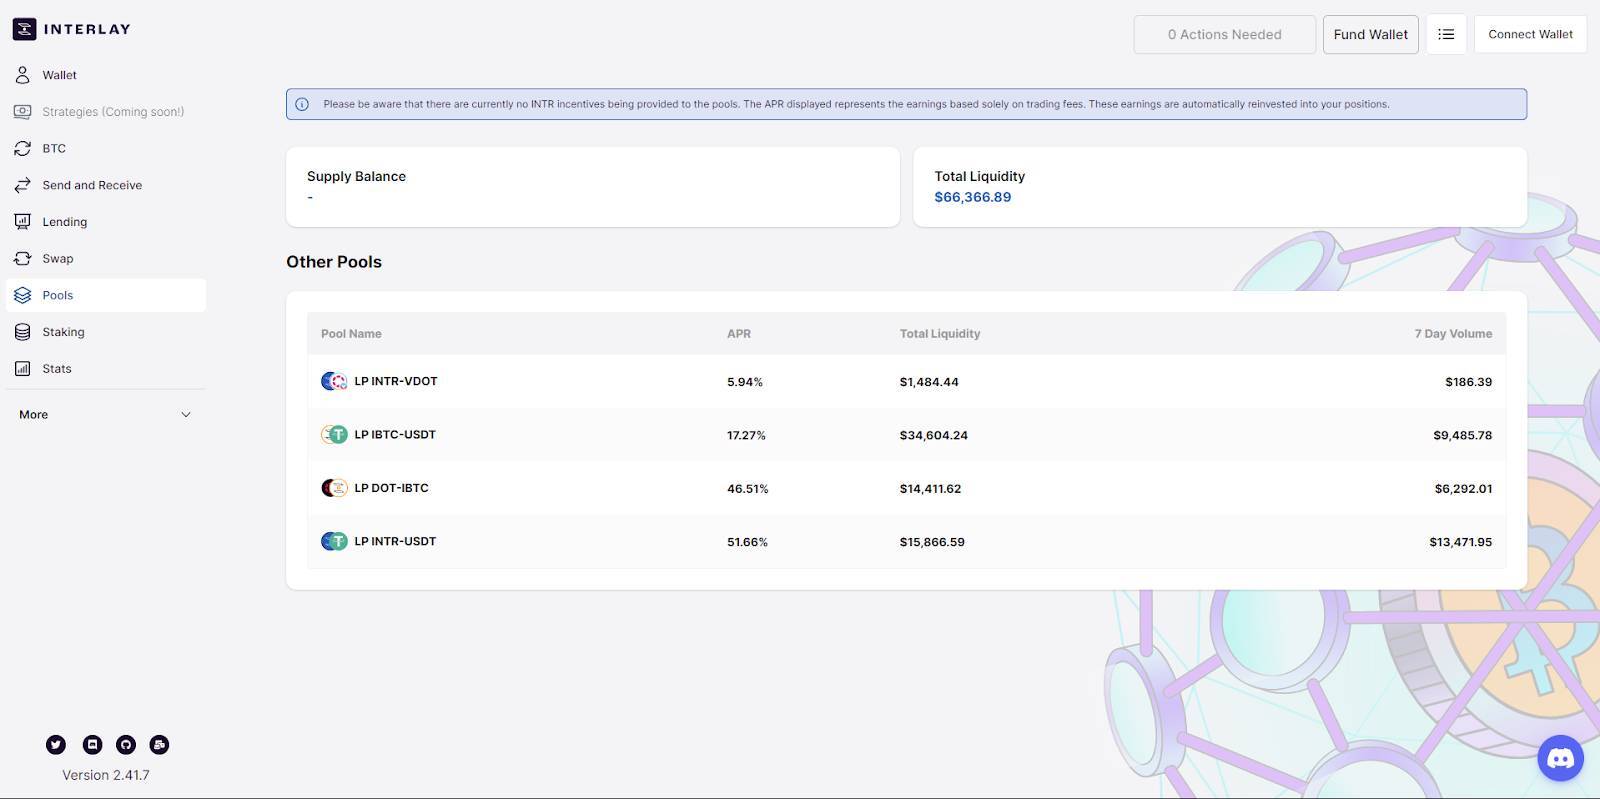Click the Strategies icon in sidebar
This screenshot has height=799, width=1600.
click(x=22, y=112)
